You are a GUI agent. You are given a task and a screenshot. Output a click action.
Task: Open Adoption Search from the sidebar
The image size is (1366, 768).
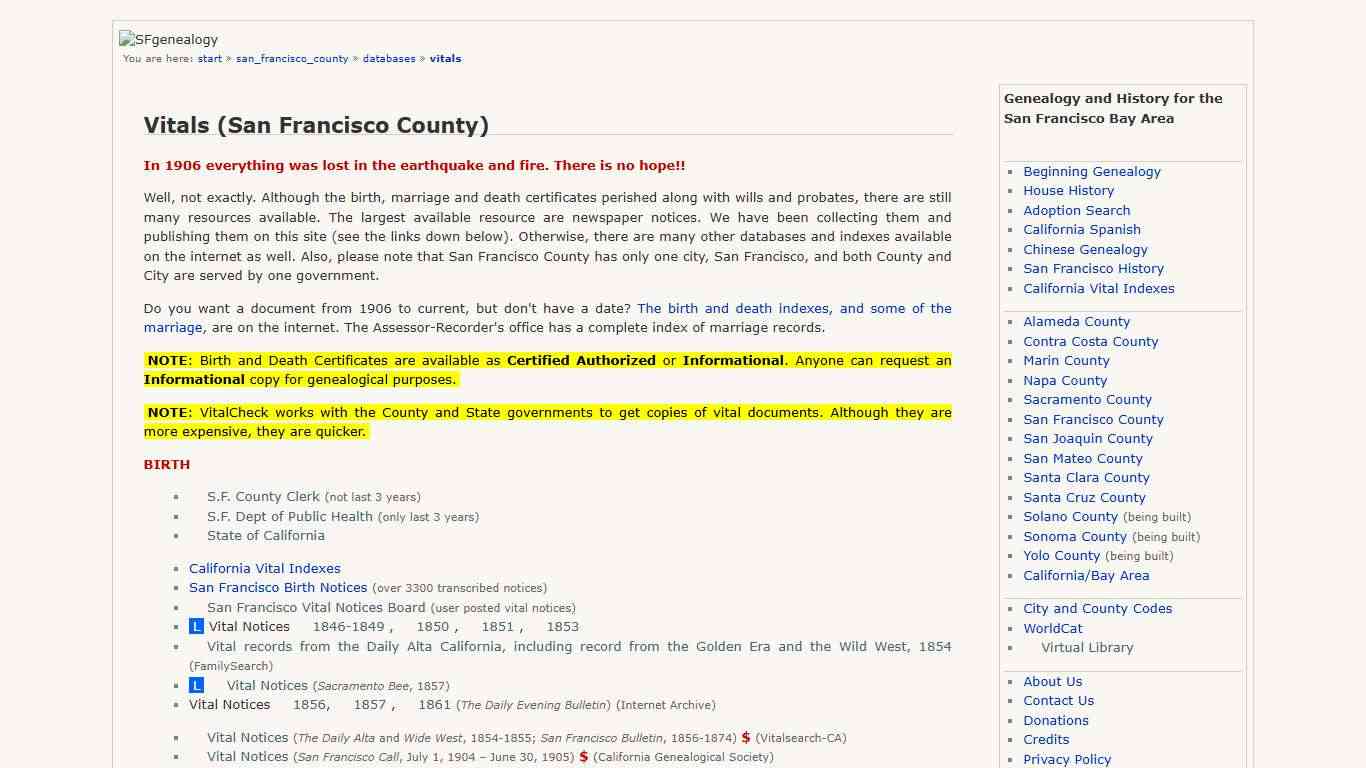point(1076,210)
